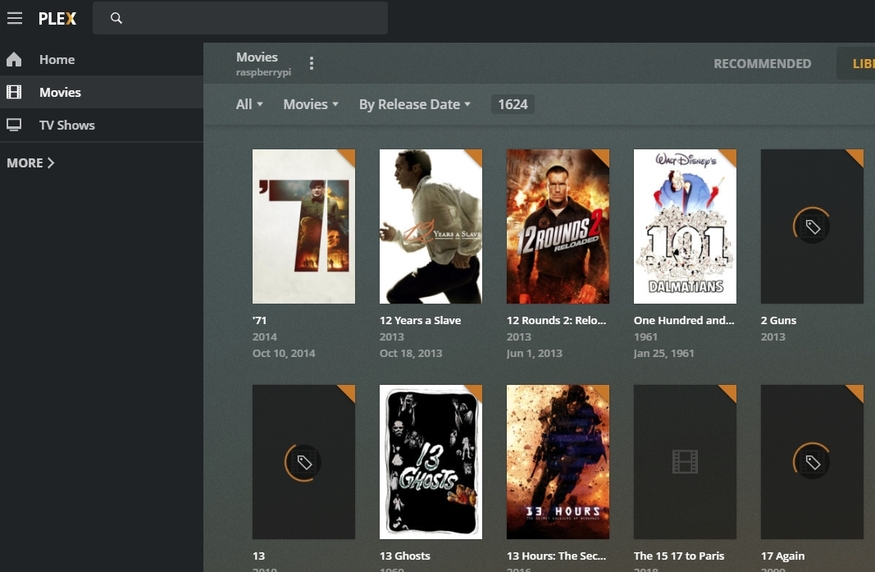
Task: Click the Jun 1, 2013 release date
Action: (x=534, y=353)
